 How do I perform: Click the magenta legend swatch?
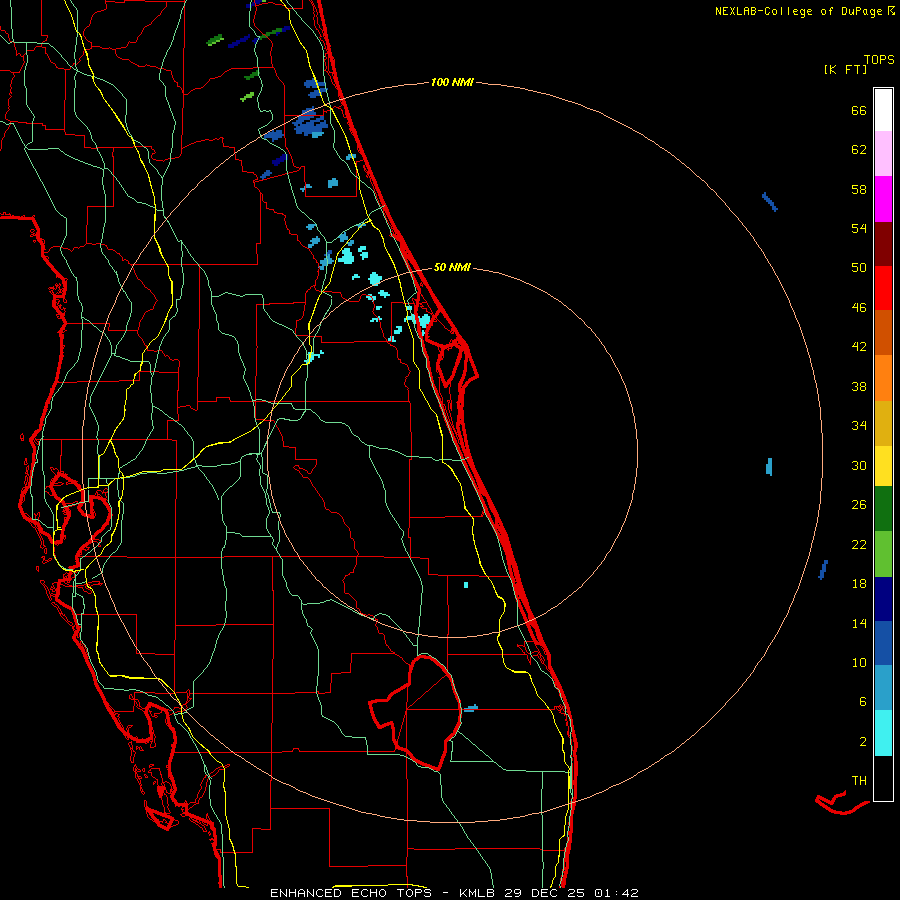click(883, 199)
